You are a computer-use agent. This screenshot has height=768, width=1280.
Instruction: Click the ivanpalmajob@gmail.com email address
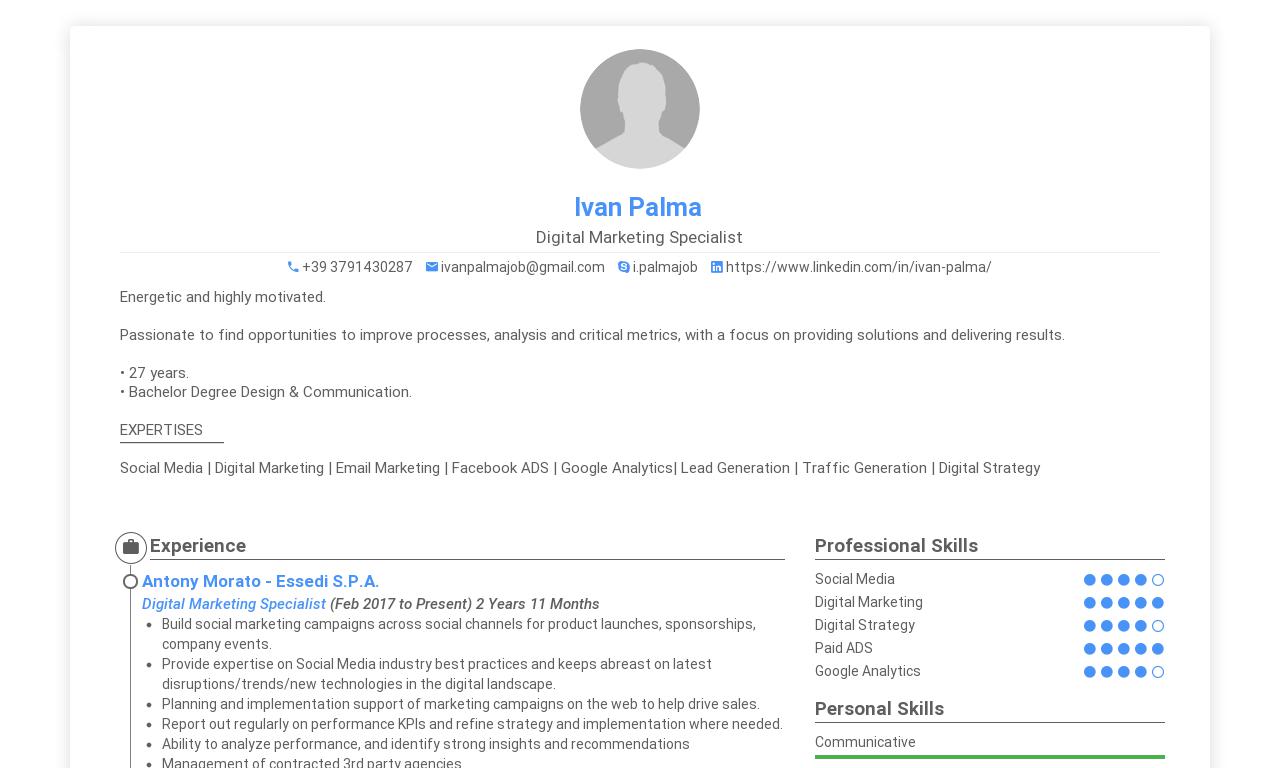[x=522, y=267]
